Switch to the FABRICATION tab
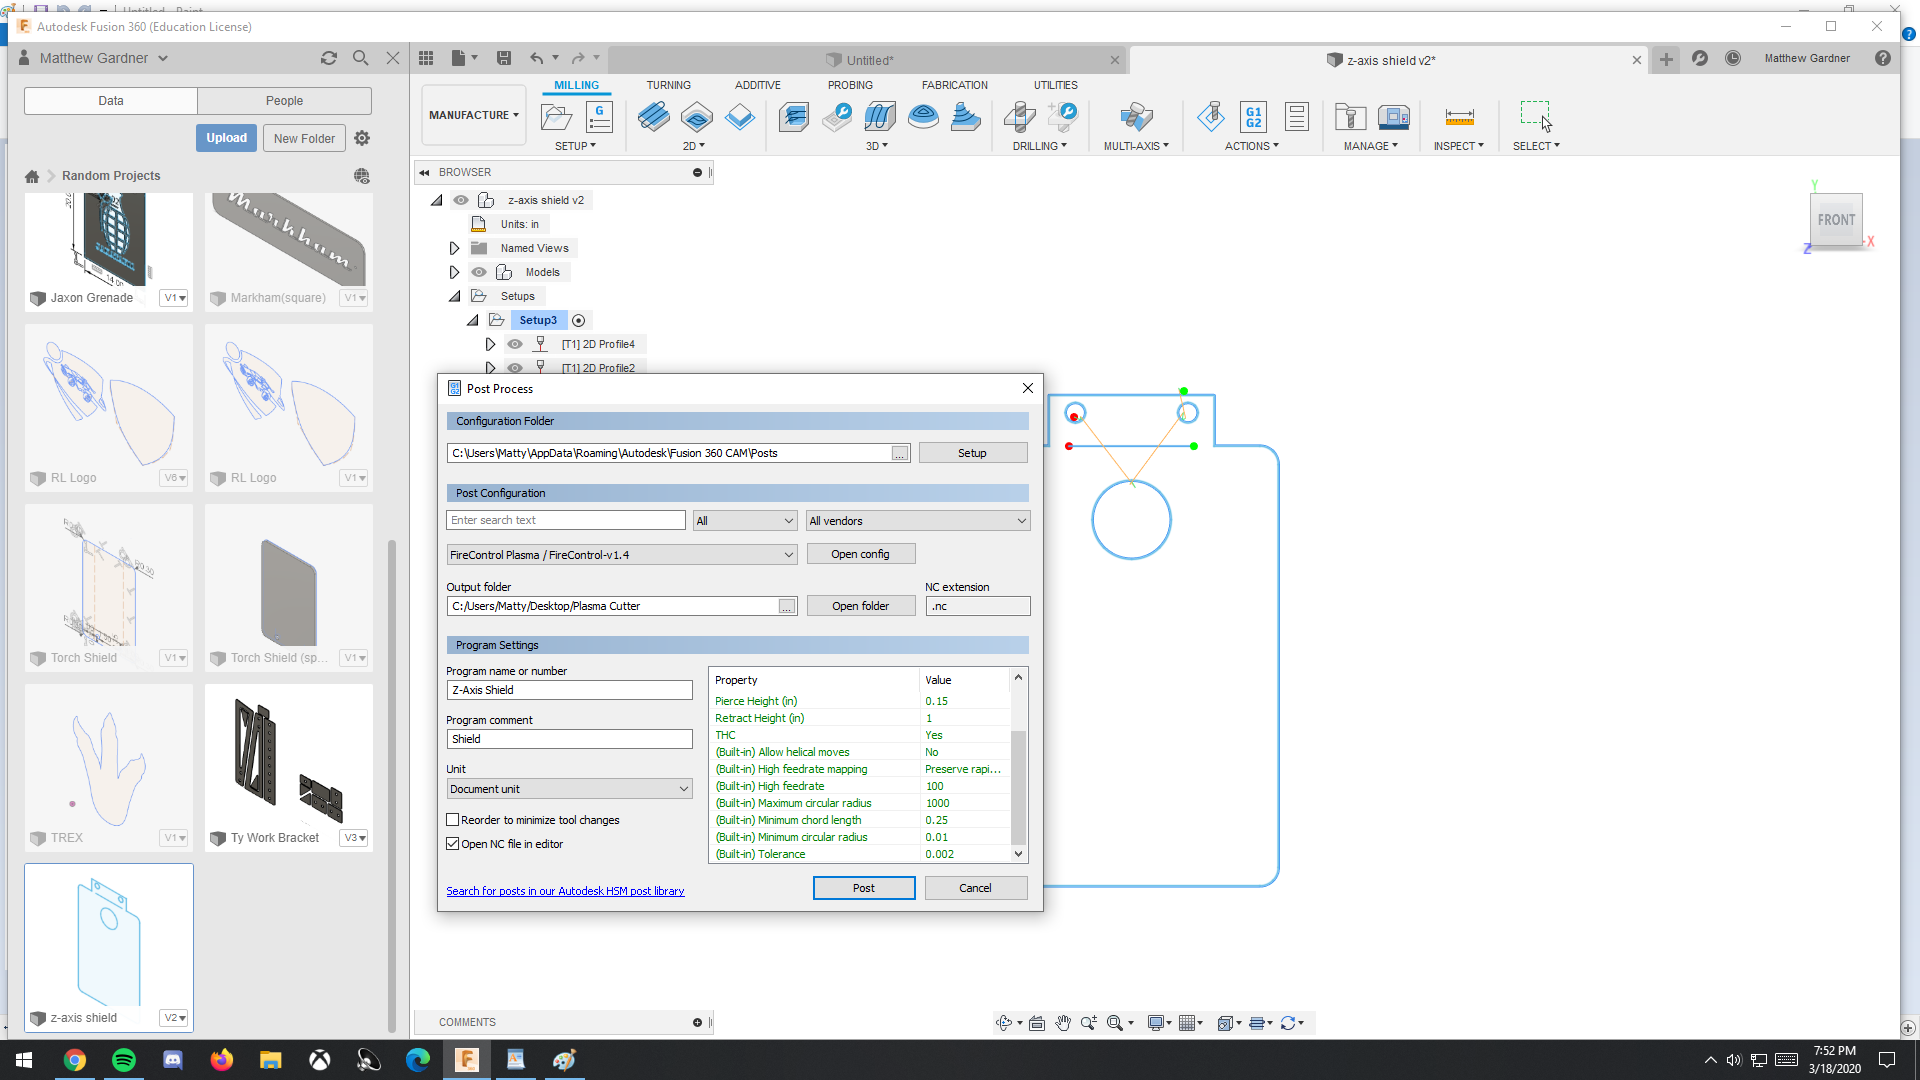 click(954, 85)
